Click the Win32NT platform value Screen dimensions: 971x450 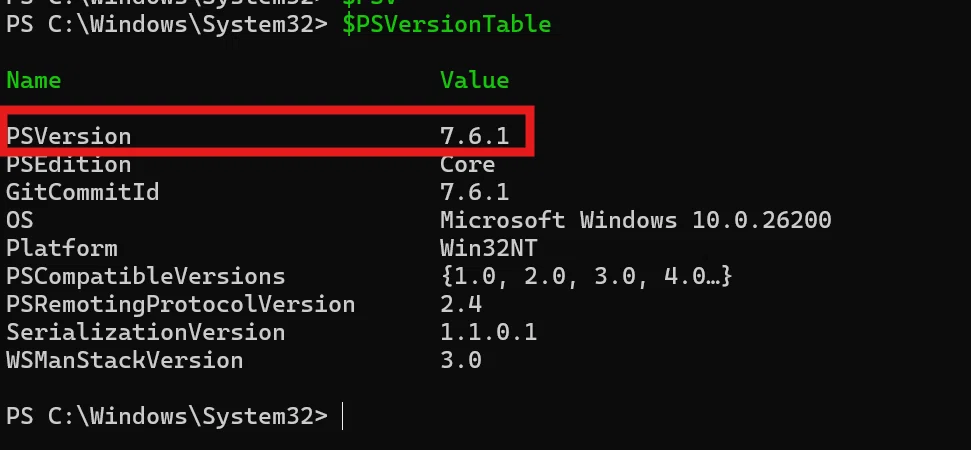(489, 249)
